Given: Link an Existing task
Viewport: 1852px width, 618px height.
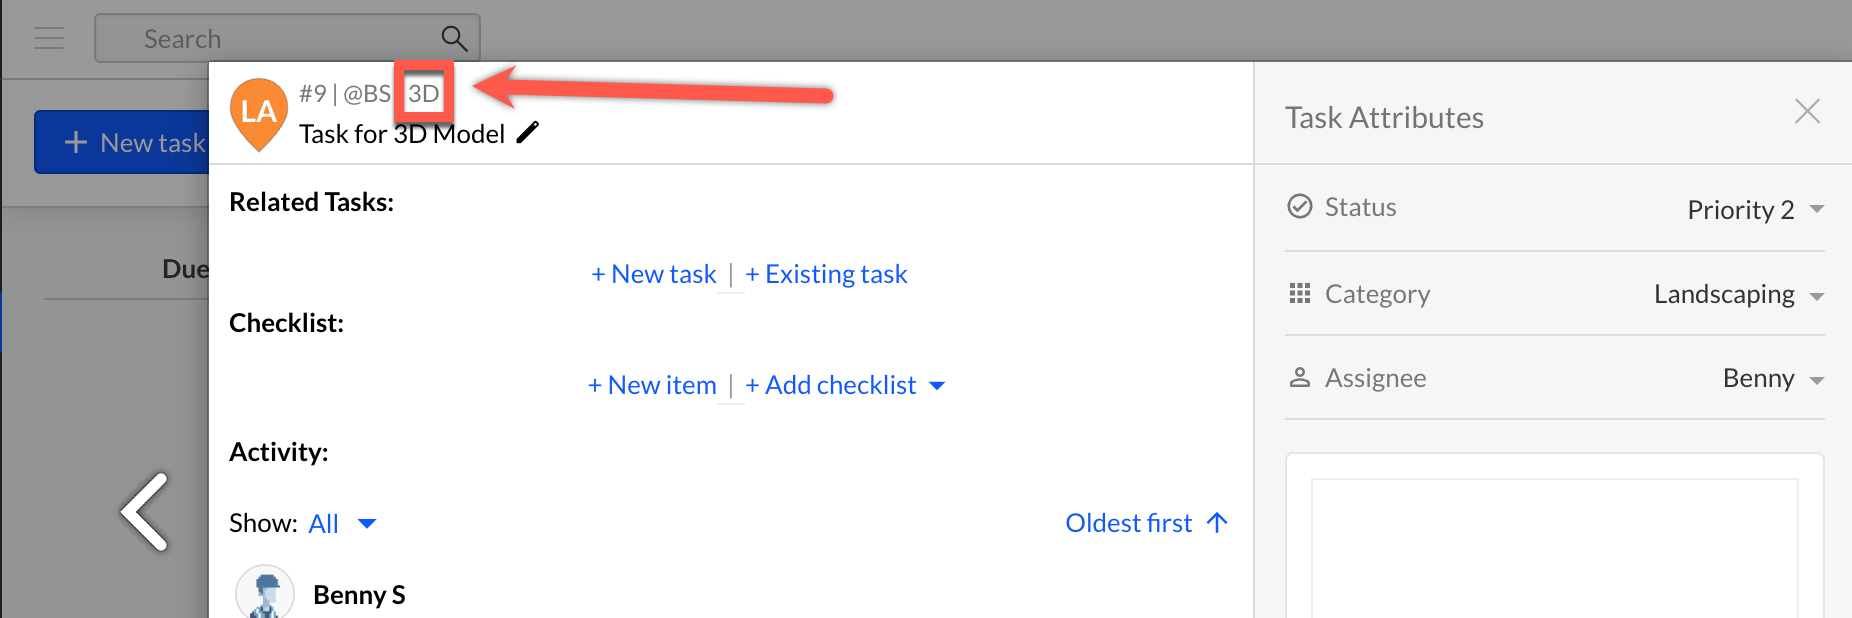Looking at the screenshot, I should point(827,274).
